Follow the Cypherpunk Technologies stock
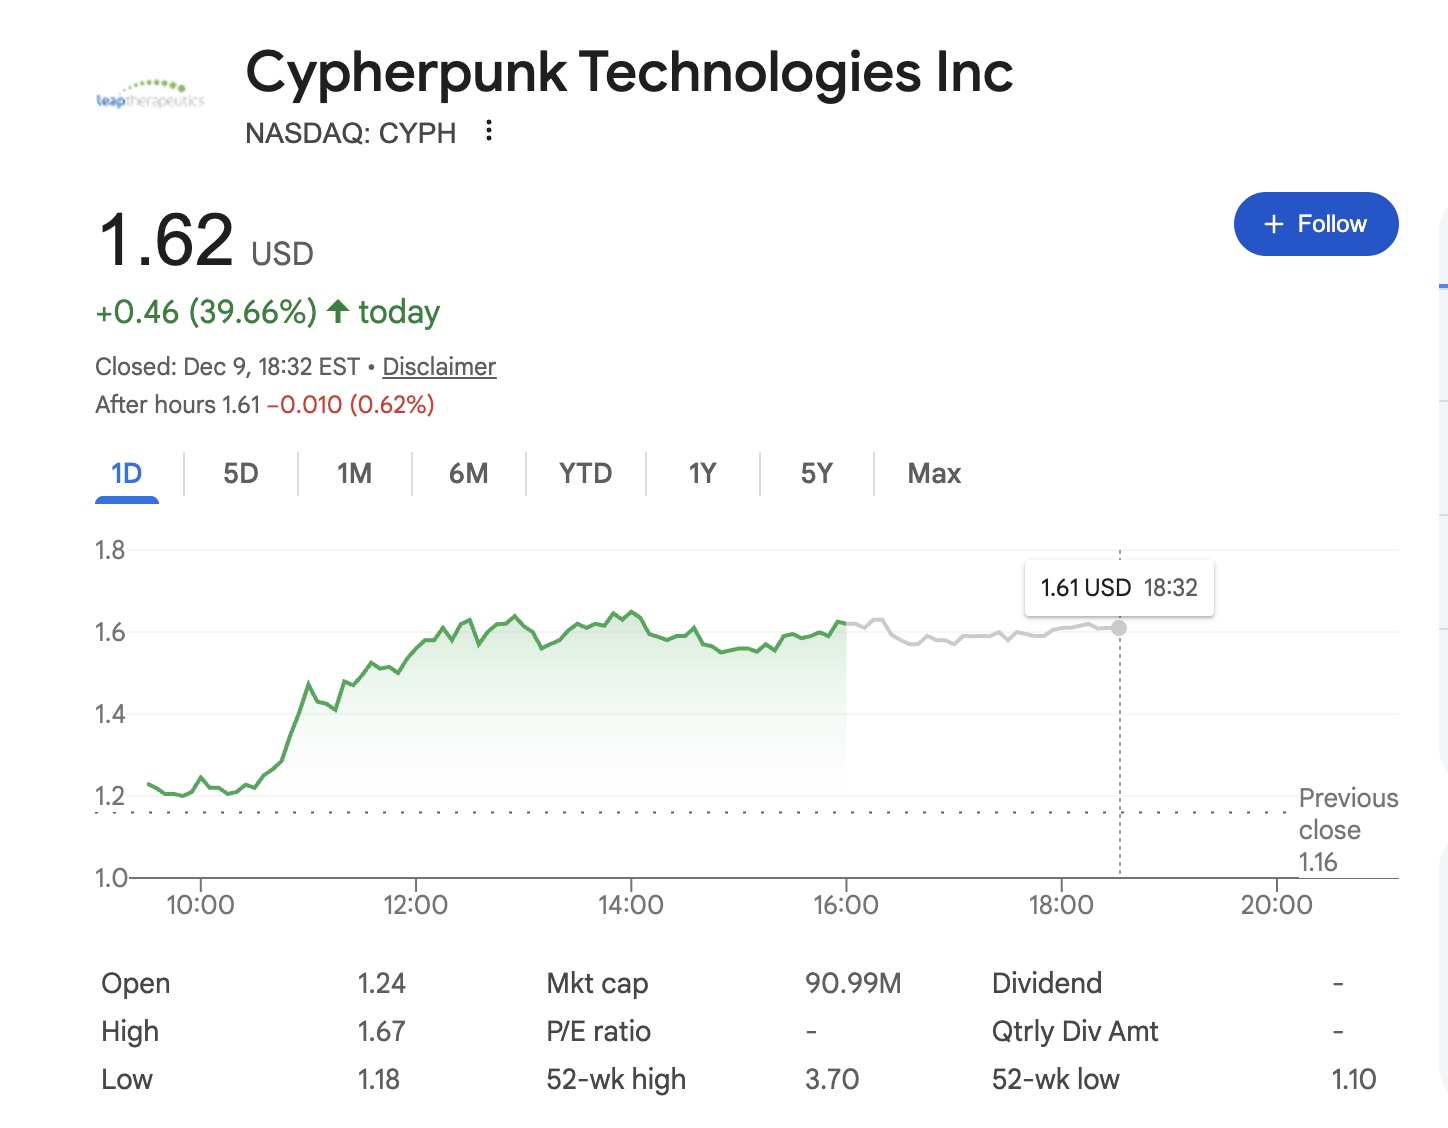This screenshot has width=1448, height=1128. (1316, 224)
